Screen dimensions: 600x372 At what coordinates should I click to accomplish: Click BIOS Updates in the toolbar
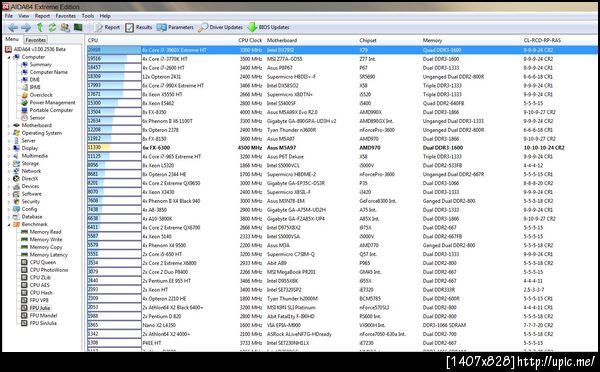click(269, 27)
